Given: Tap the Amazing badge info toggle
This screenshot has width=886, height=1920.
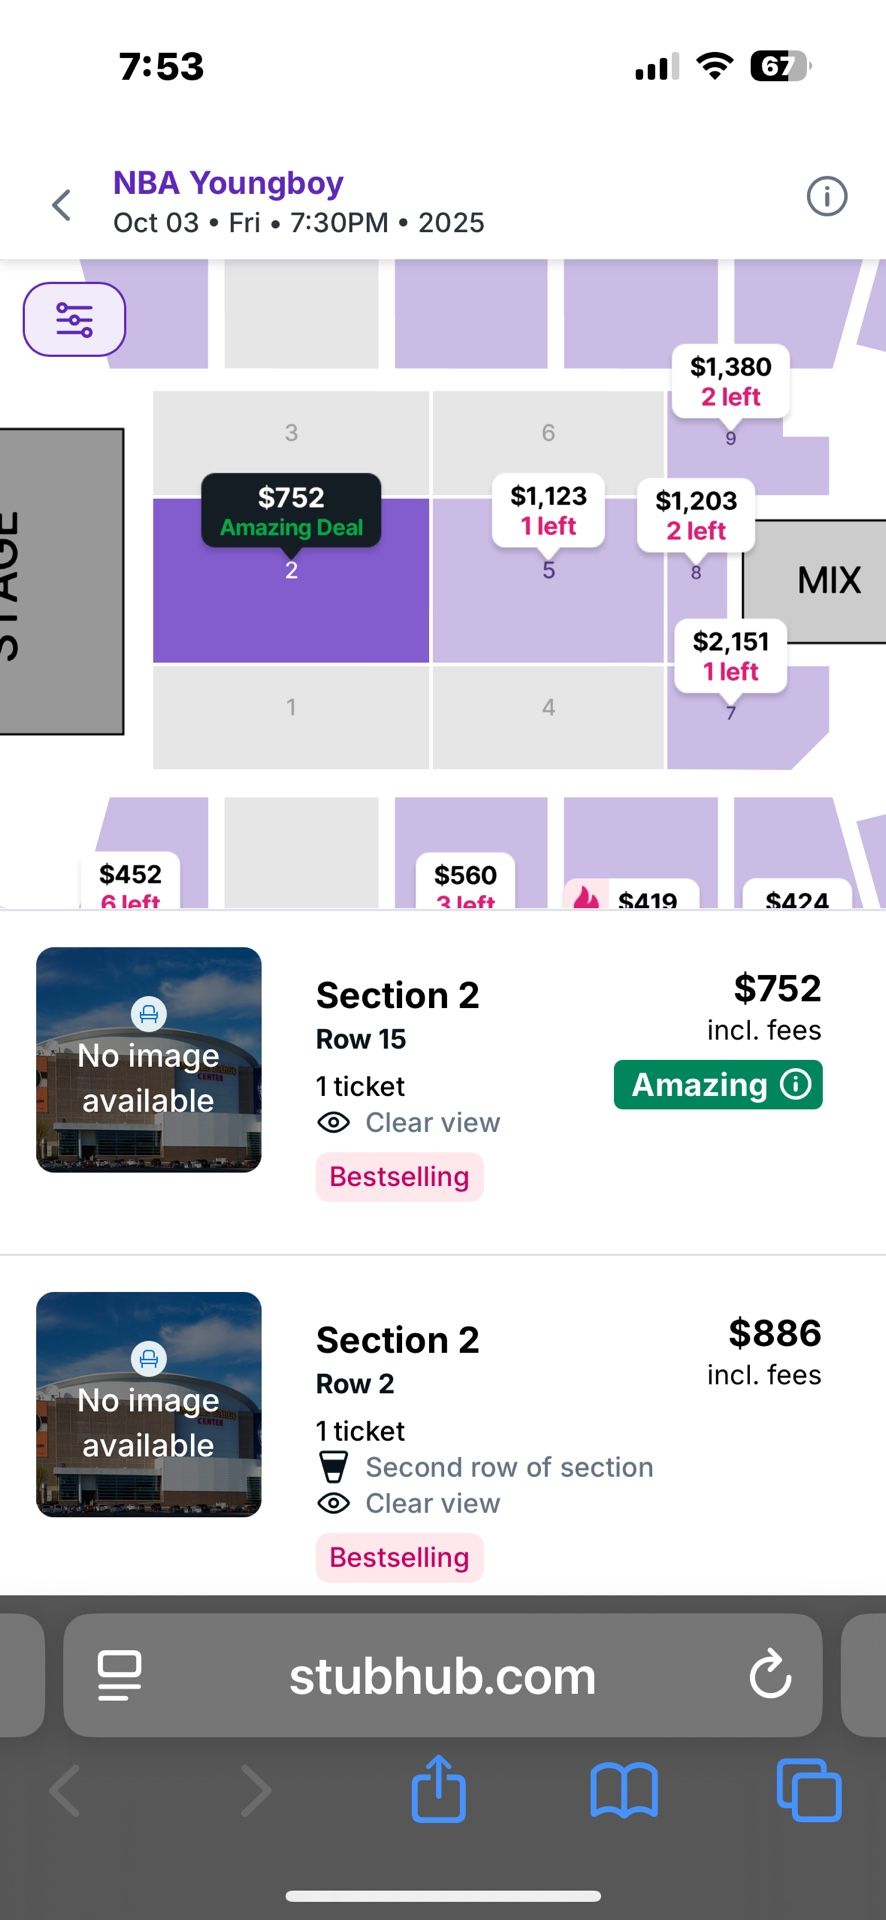Looking at the screenshot, I should [x=795, y=1084].
